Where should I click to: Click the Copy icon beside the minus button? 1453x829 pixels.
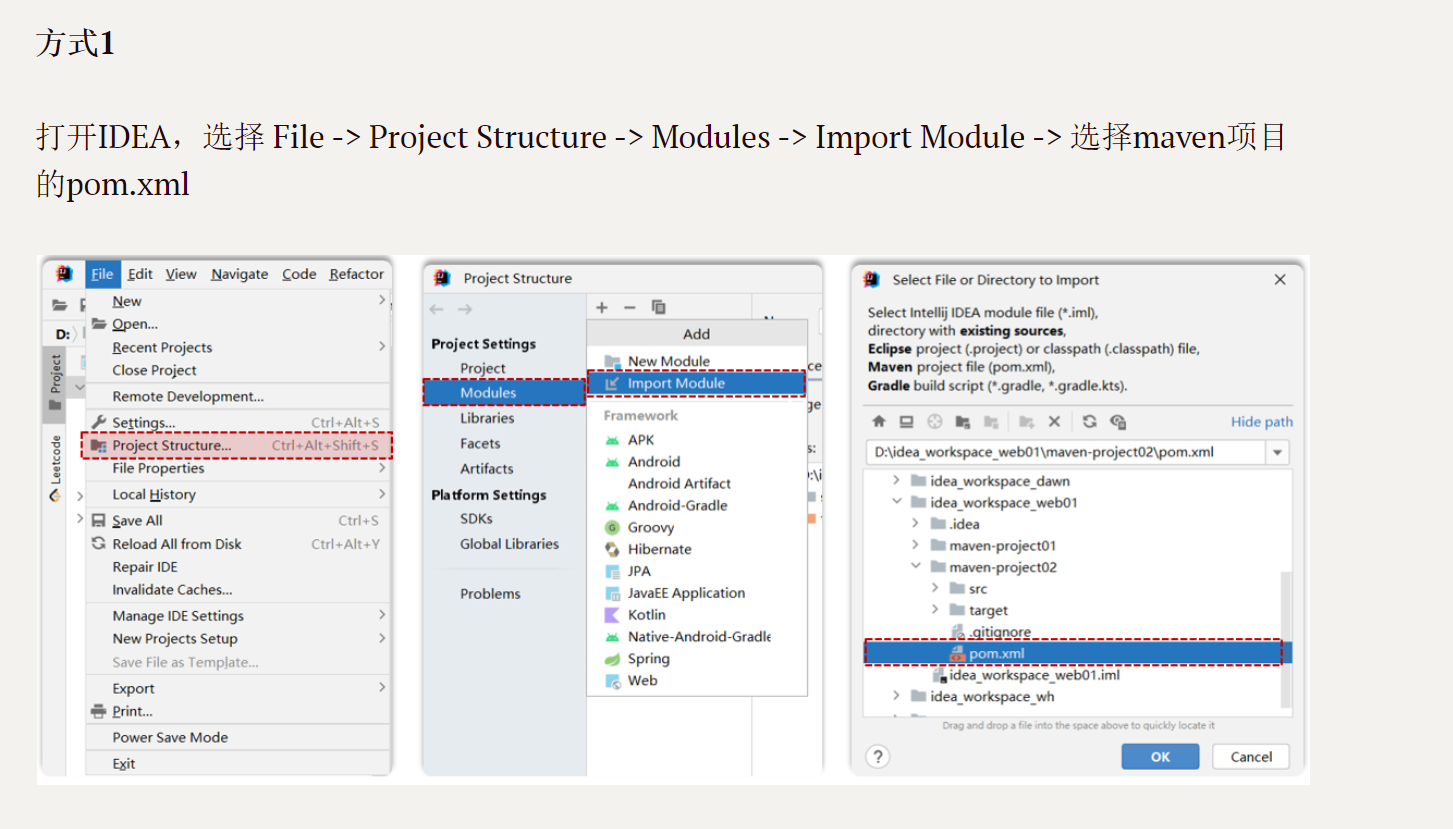658,308
